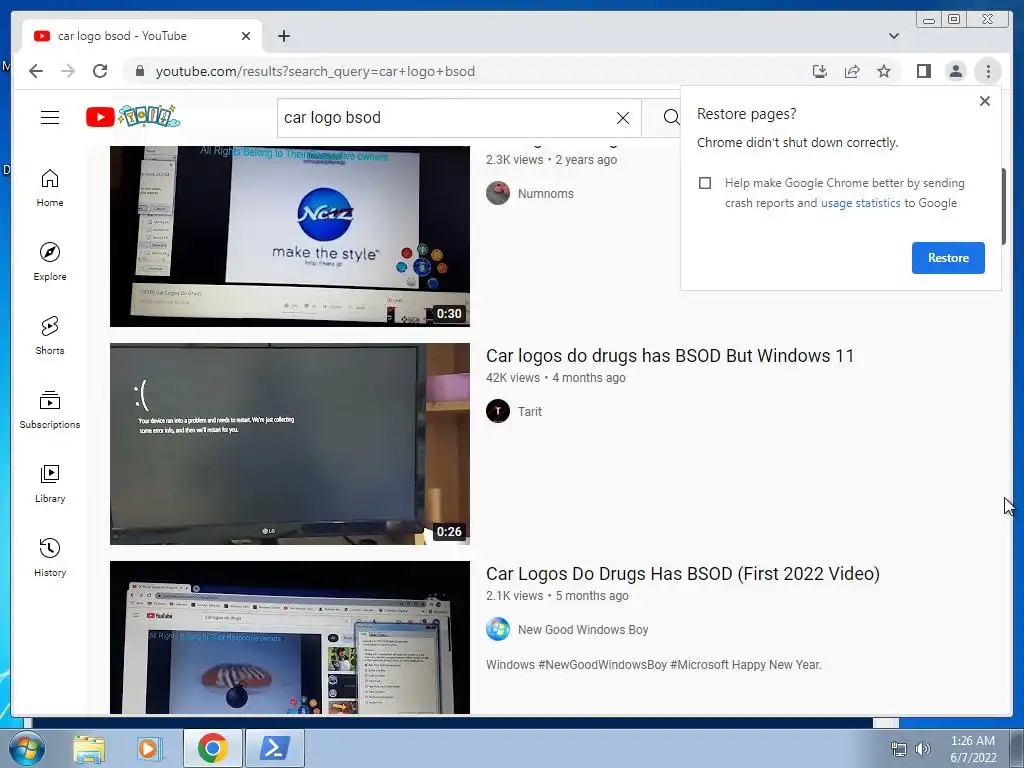The height and width of the screenshot is (768, 1024).
Task: Click the '42K views' text
Action: 513,378
